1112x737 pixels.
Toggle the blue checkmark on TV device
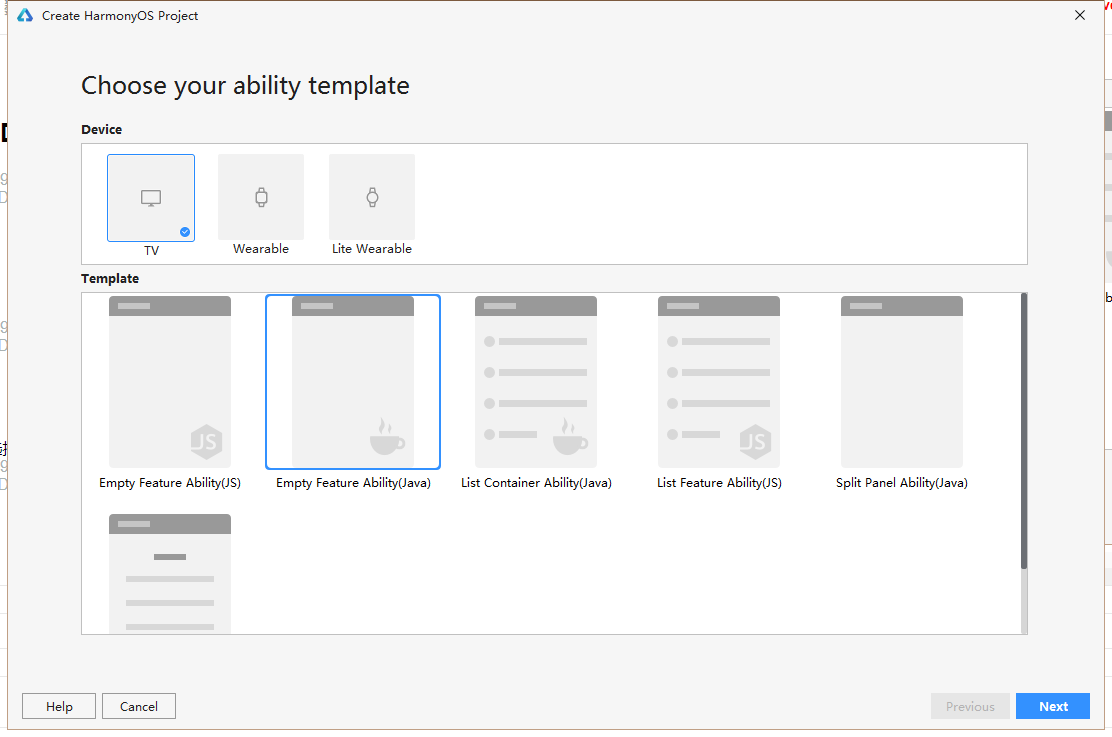[184, 232]
